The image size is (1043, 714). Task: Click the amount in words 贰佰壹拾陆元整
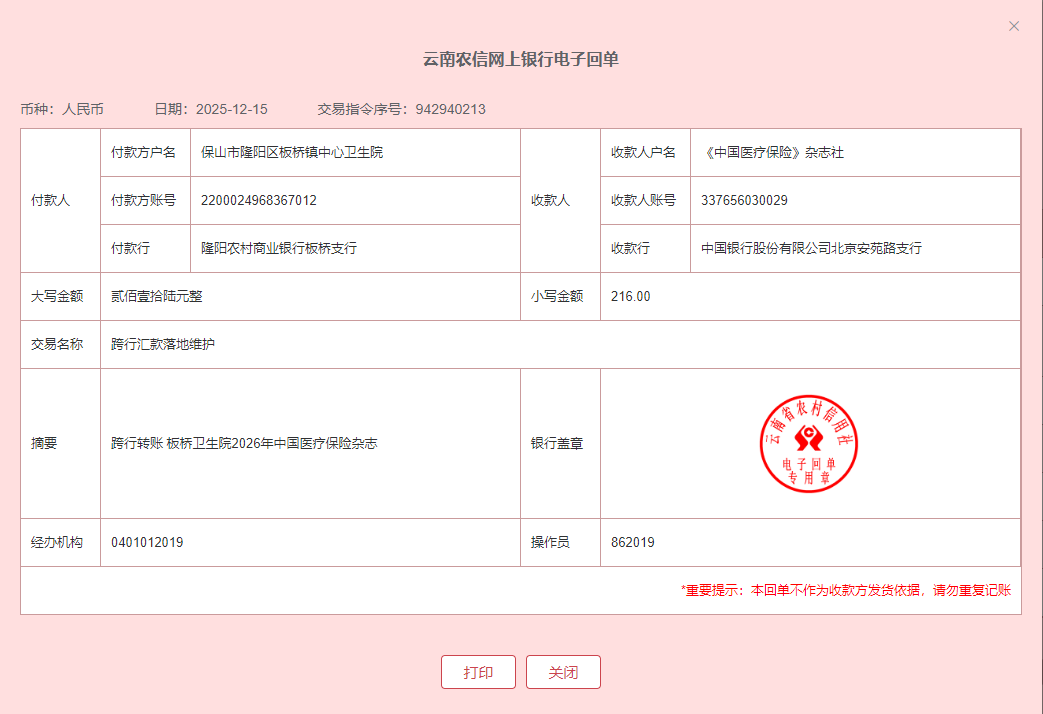coord(157,297)
